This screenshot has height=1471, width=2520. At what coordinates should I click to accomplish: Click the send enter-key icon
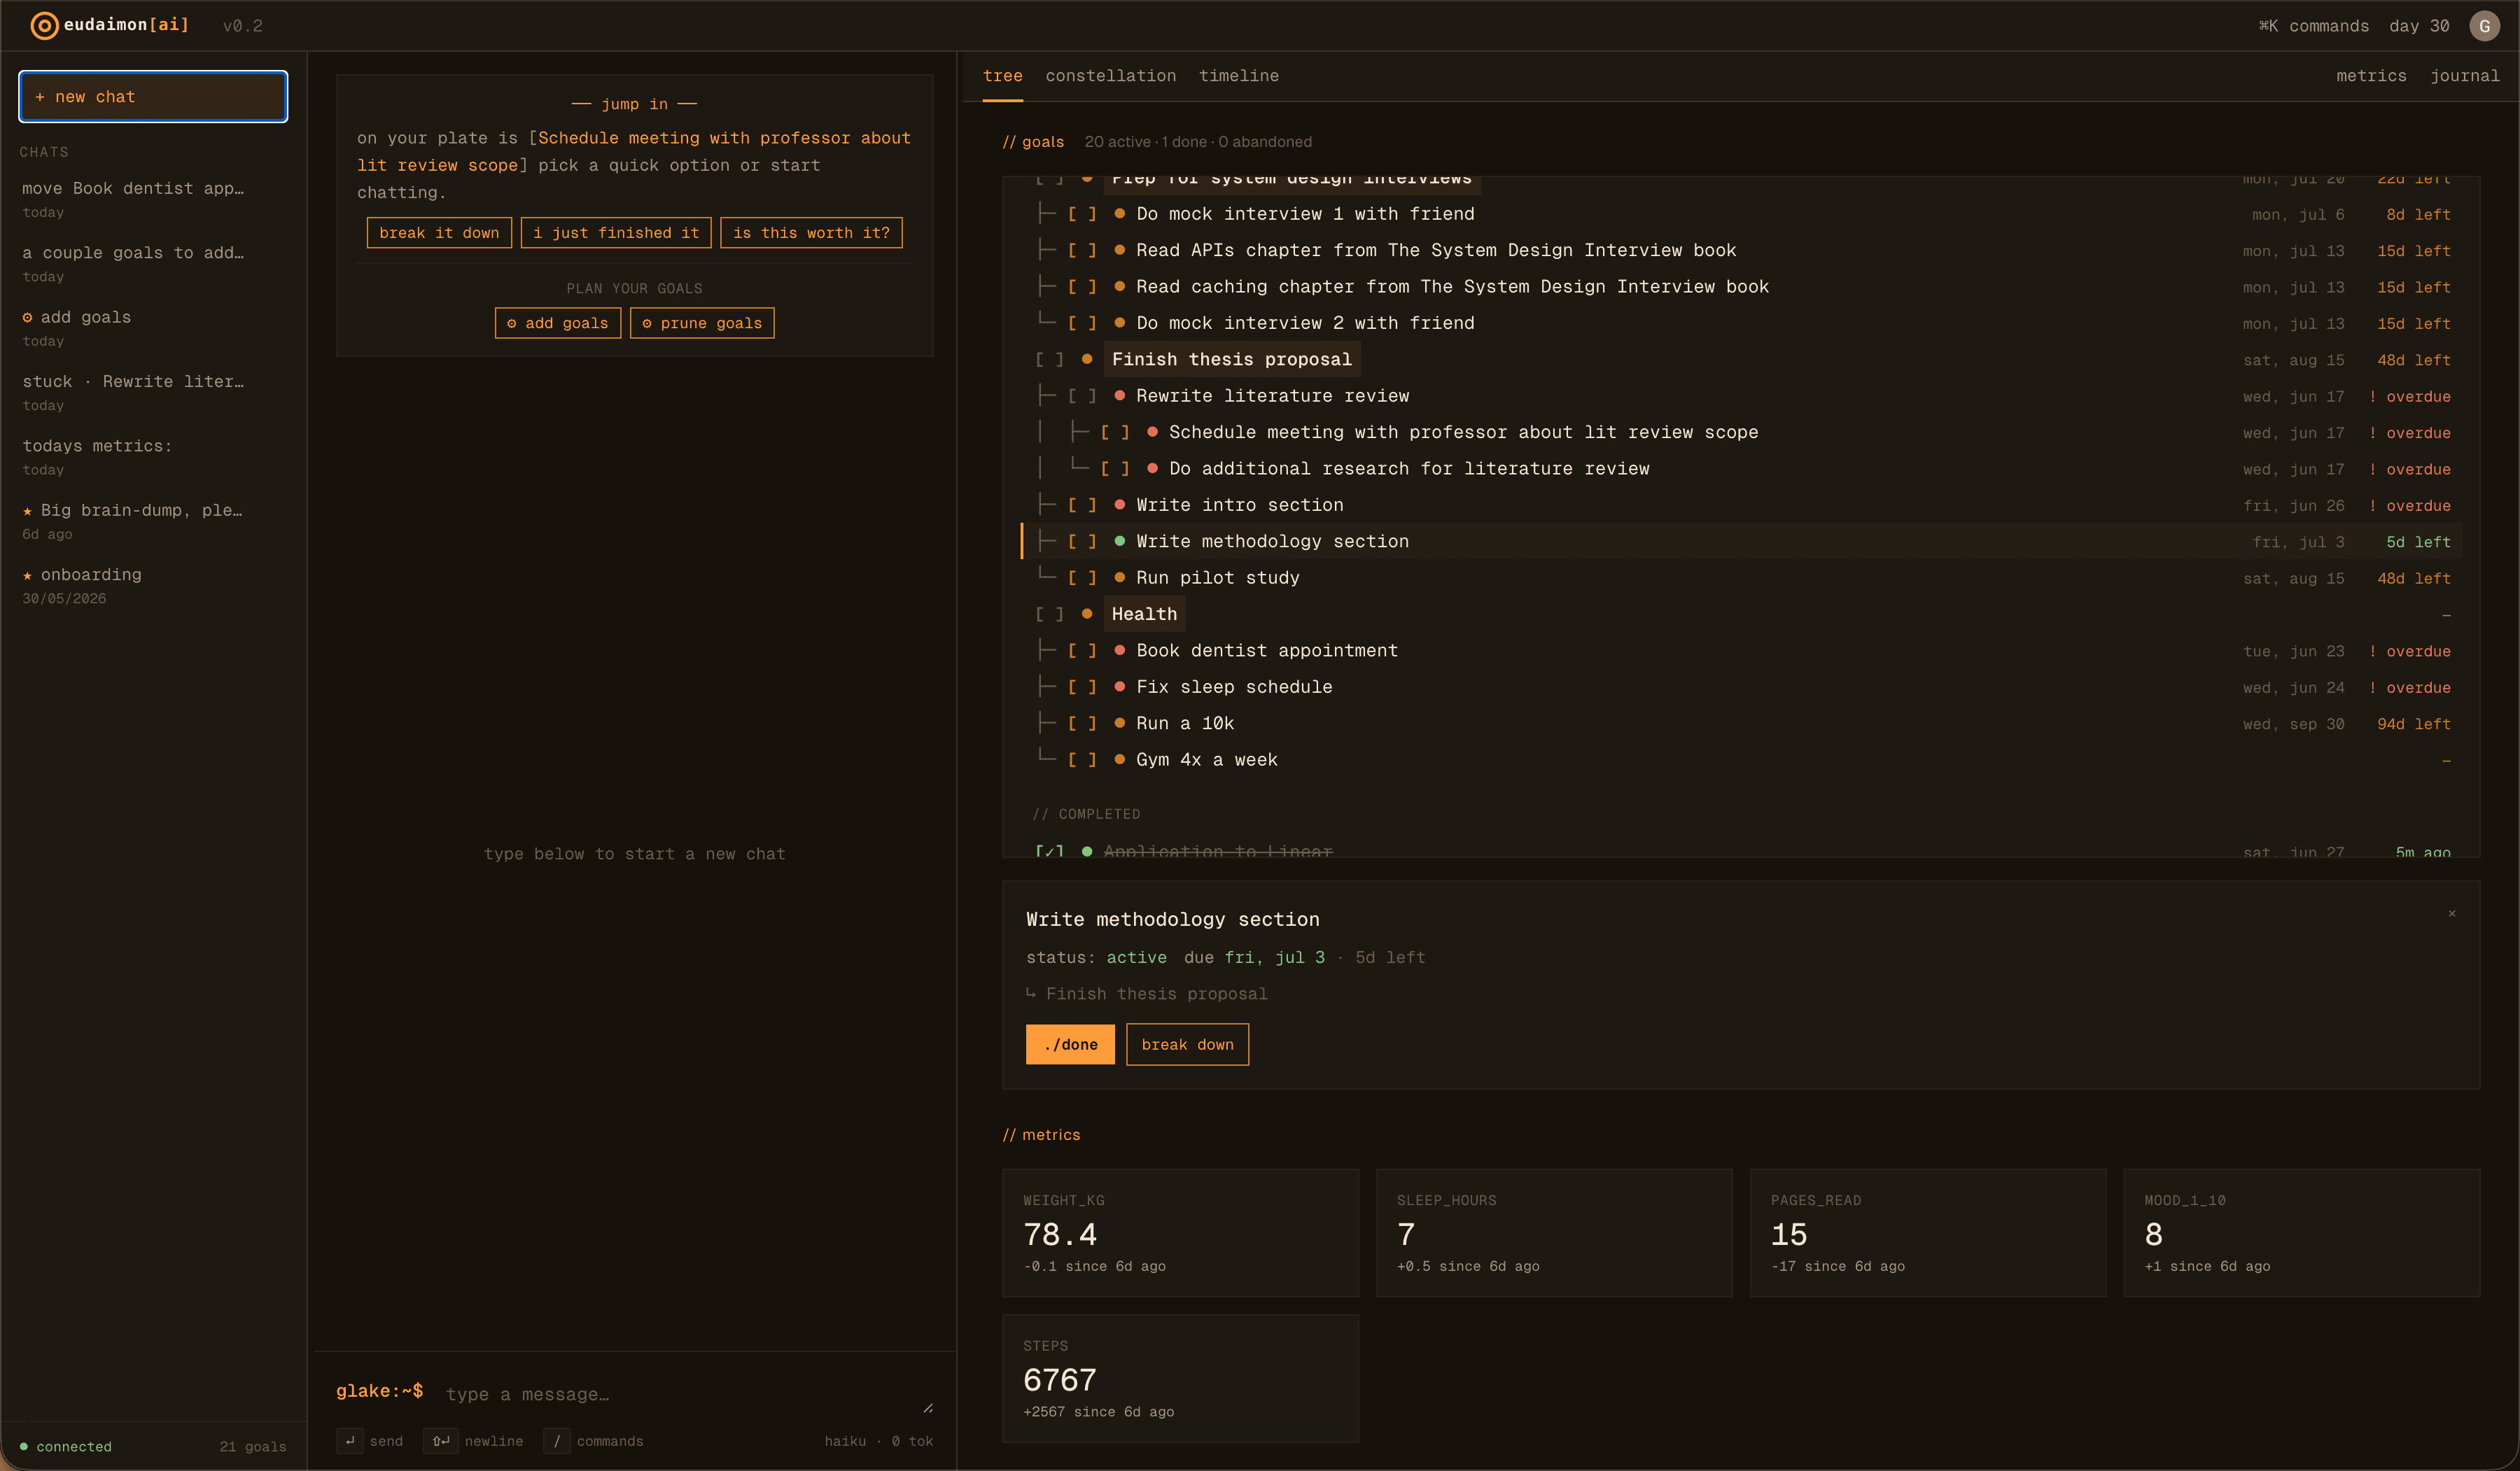(x=350, y=1441)
